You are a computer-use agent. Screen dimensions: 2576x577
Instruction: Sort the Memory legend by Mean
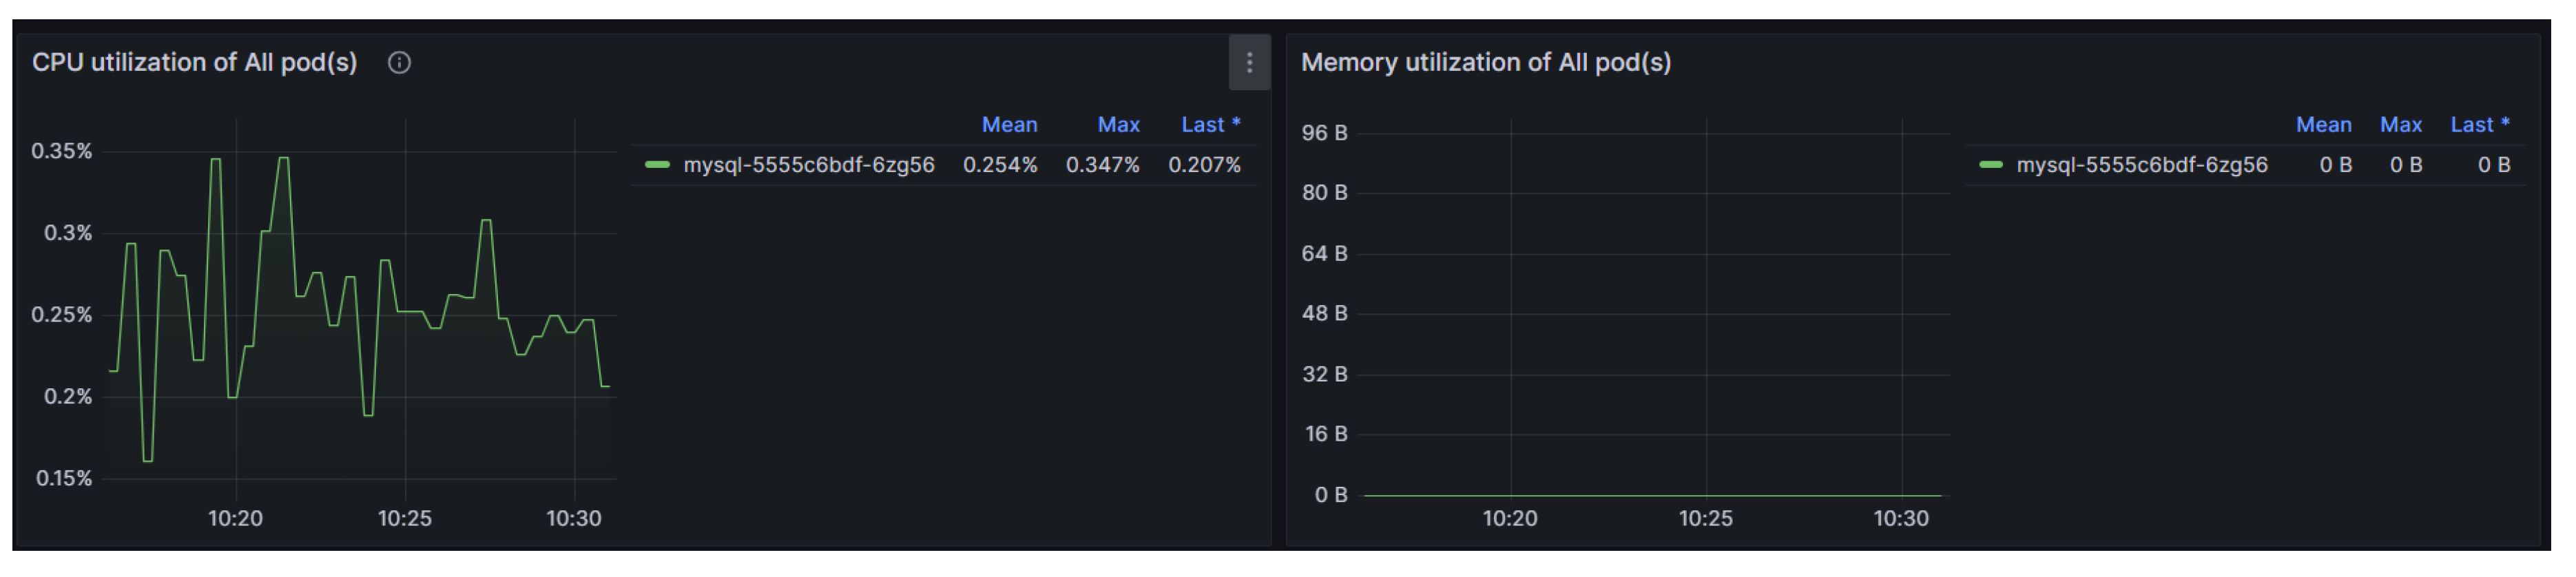[x=2323, y=125]
